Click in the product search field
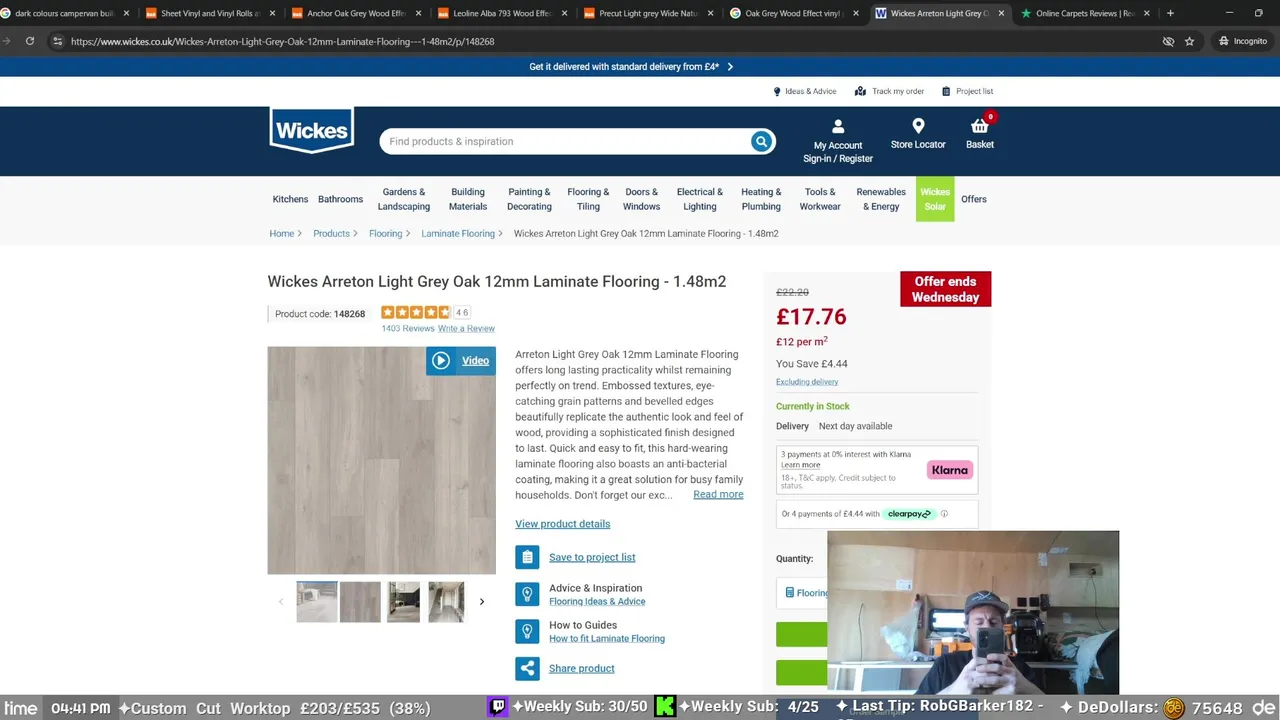Screen dimensions: 1280x720 click(x=565, y=141)
